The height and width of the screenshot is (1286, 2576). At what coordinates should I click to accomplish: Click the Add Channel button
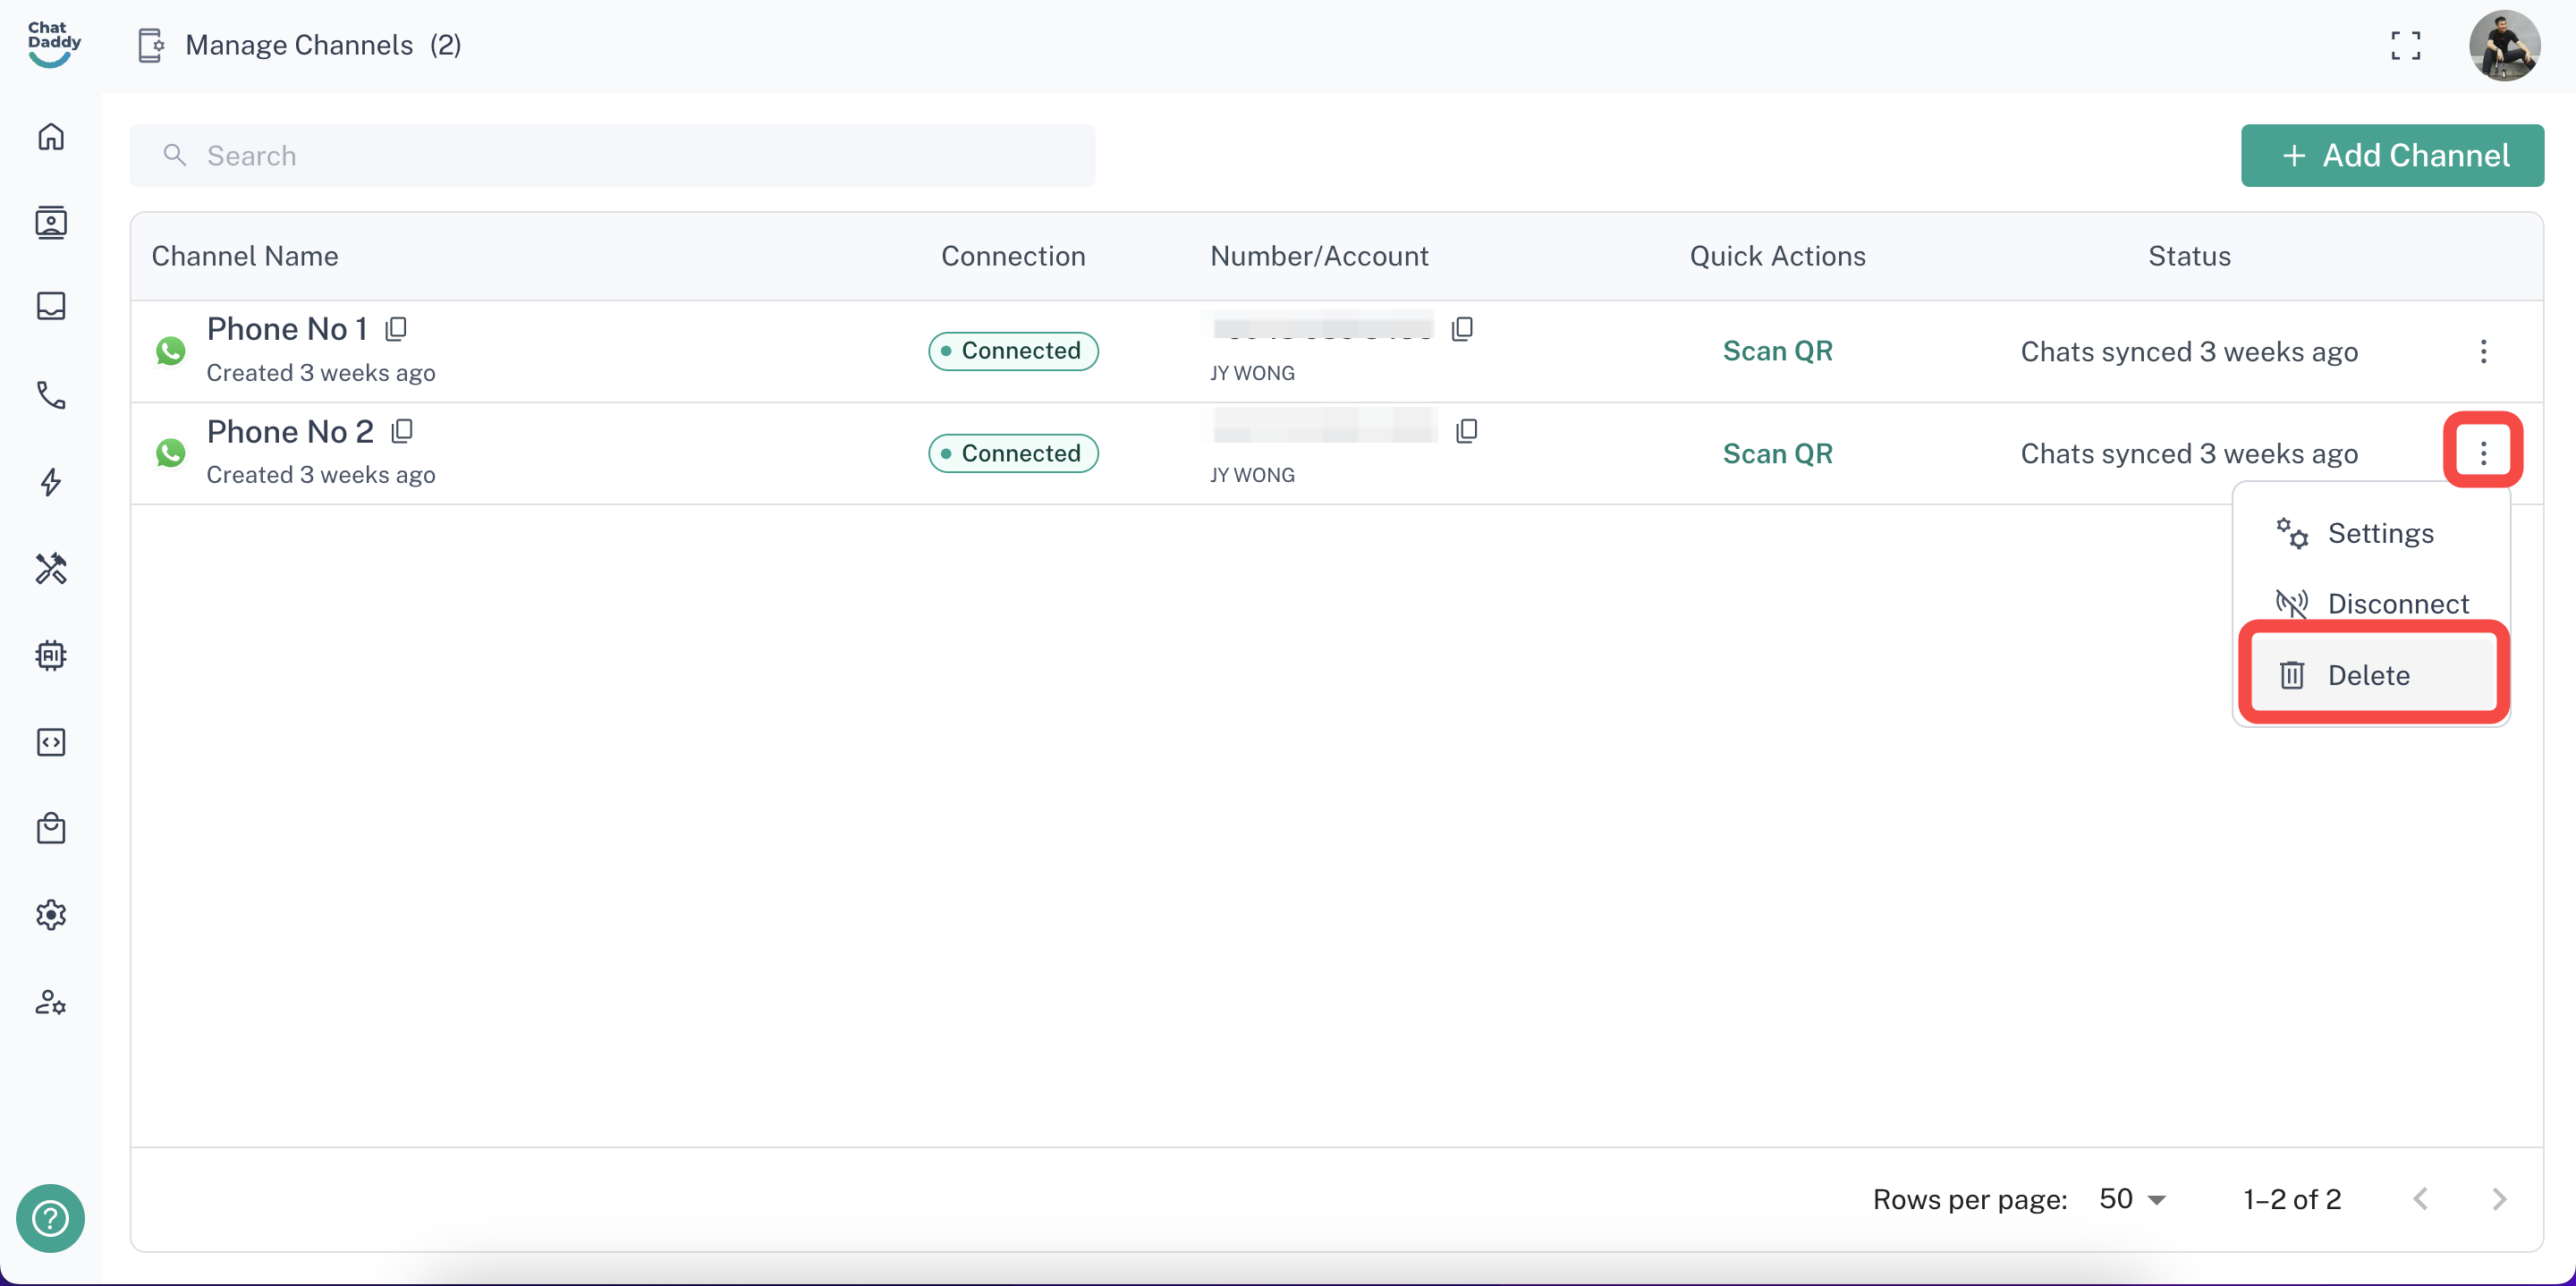tap(2392, 155)
